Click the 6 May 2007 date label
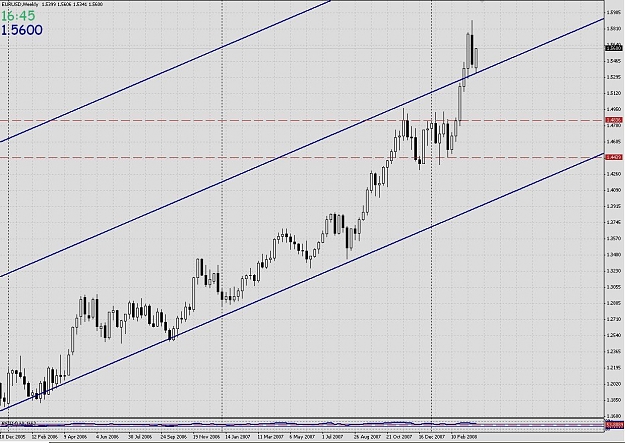The width and height of the screenshot is (625, 443). (302, 437)
